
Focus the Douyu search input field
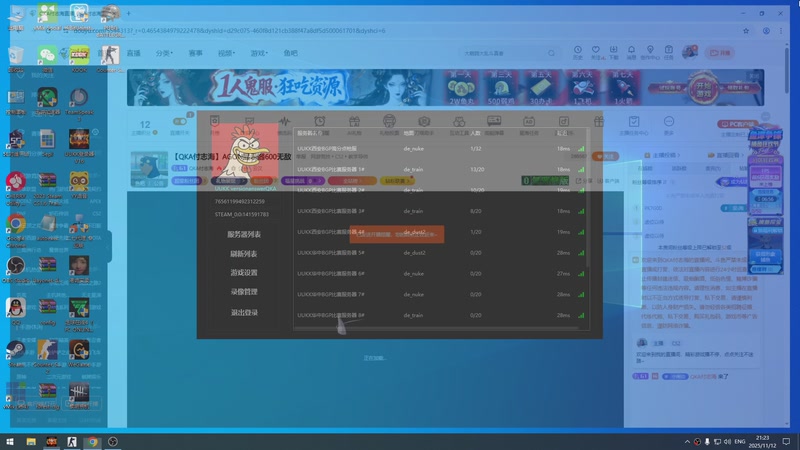tap(504, 53)
